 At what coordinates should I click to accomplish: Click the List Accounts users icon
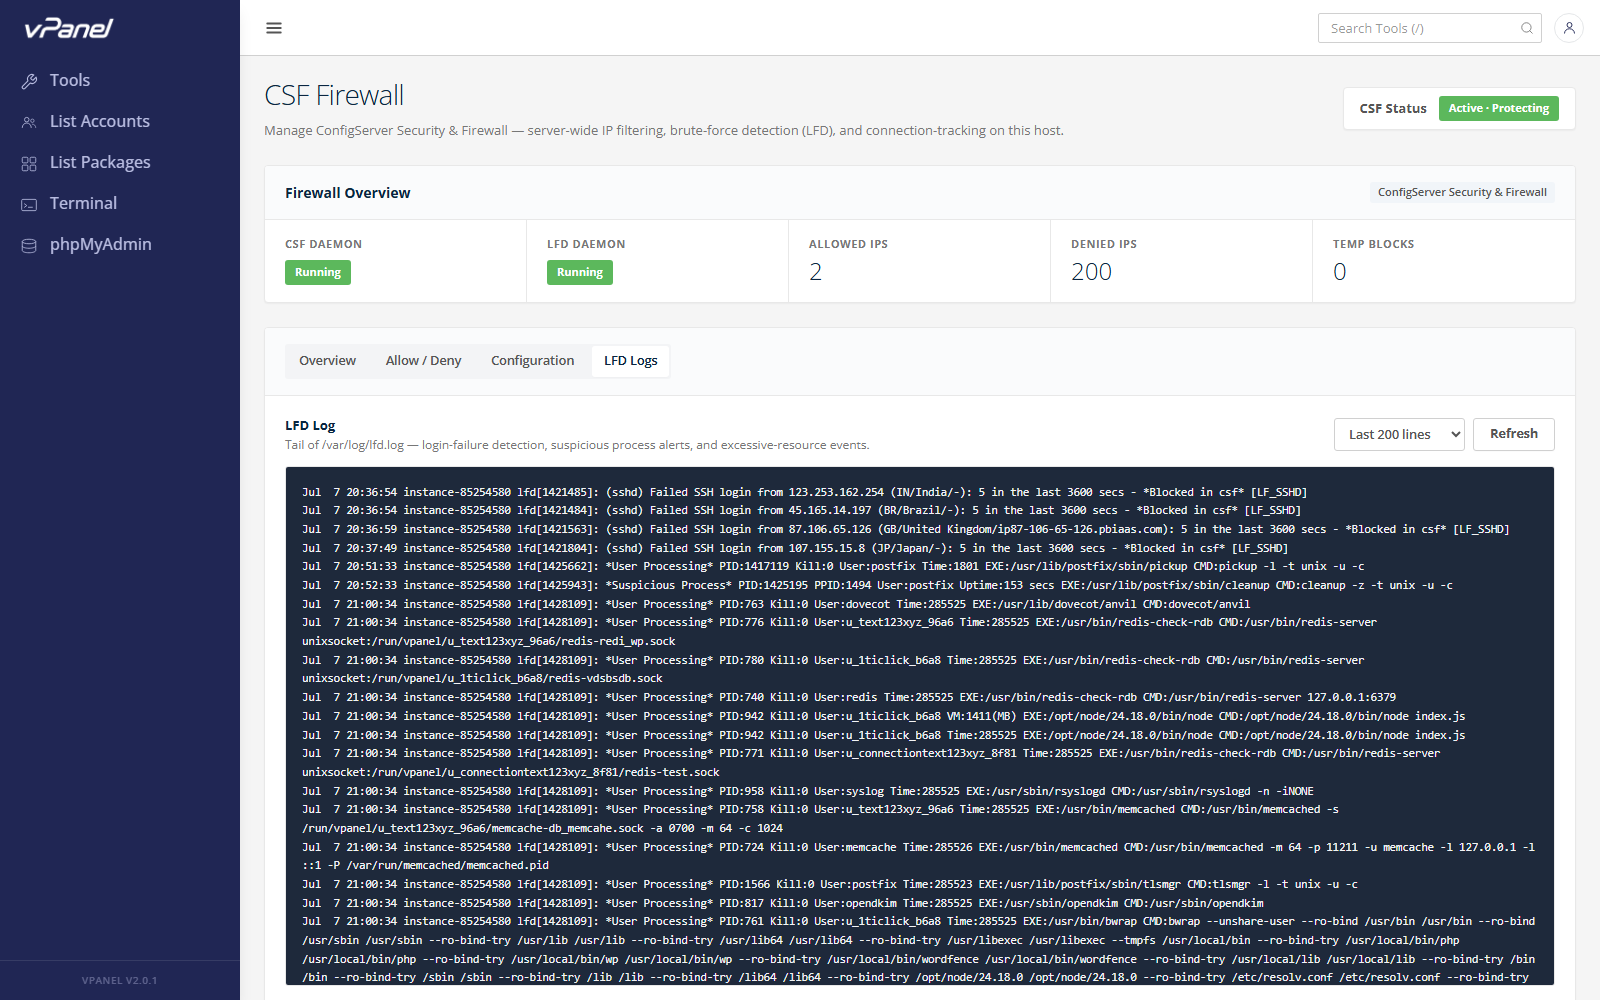(x=29, y=122)
